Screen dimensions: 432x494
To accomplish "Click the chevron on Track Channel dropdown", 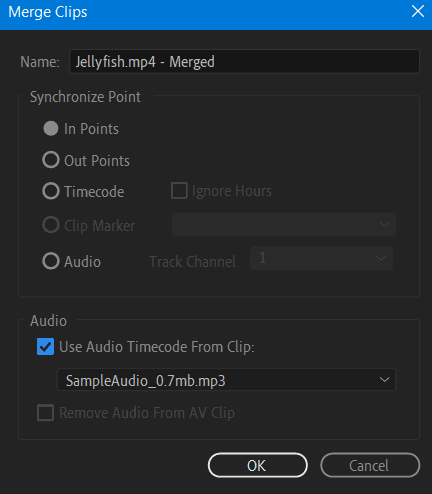I will 381,258.
